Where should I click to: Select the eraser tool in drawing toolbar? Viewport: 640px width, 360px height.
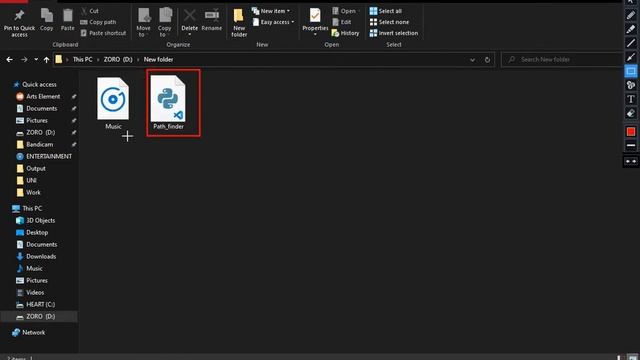(x=631, y=113)
